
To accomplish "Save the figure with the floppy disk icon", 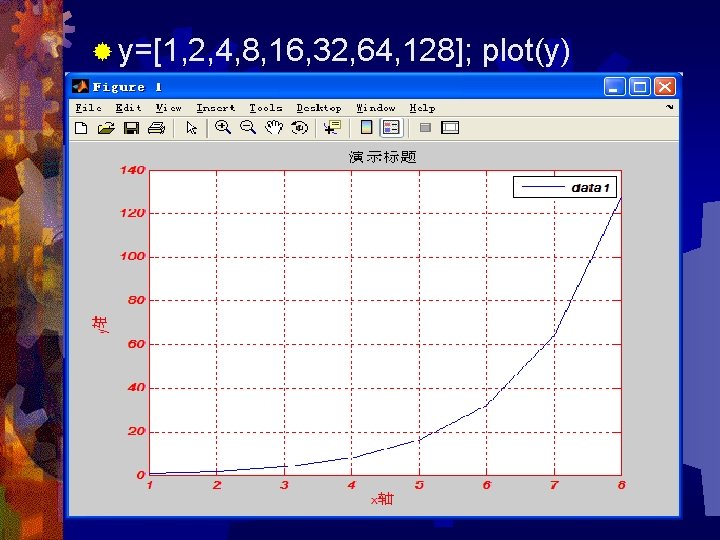I will 132,128.
